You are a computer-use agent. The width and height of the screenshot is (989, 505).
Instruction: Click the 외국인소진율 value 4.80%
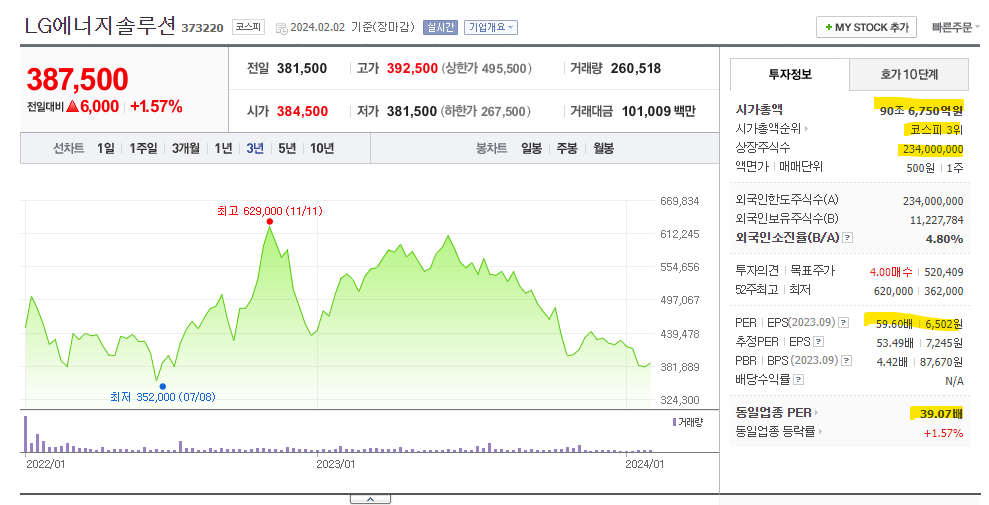pyautogui.click(x=944, y=239)
